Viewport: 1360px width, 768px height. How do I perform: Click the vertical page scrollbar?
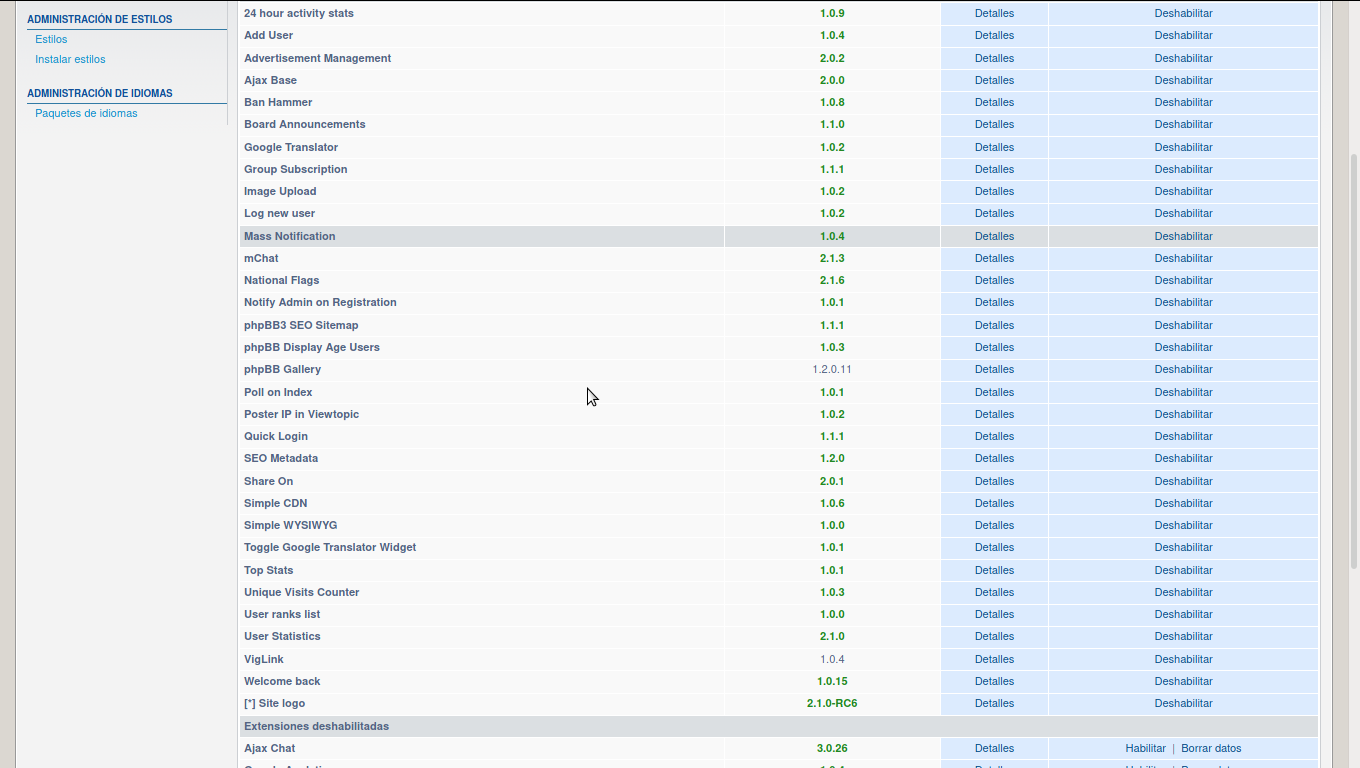[x=1354, y=400]
